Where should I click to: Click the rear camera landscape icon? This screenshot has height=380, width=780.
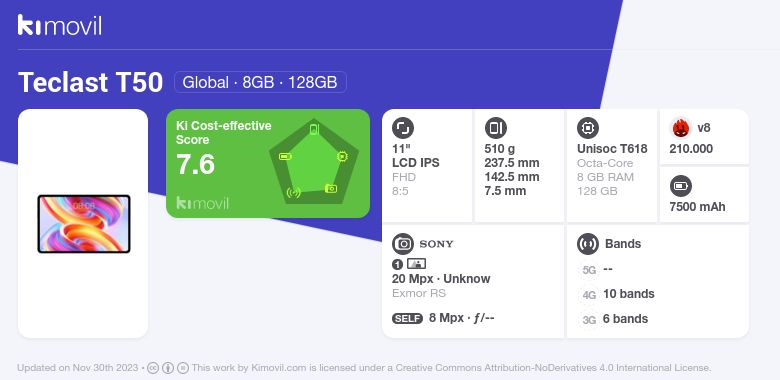pyautogui.click(x=416, y=264)
